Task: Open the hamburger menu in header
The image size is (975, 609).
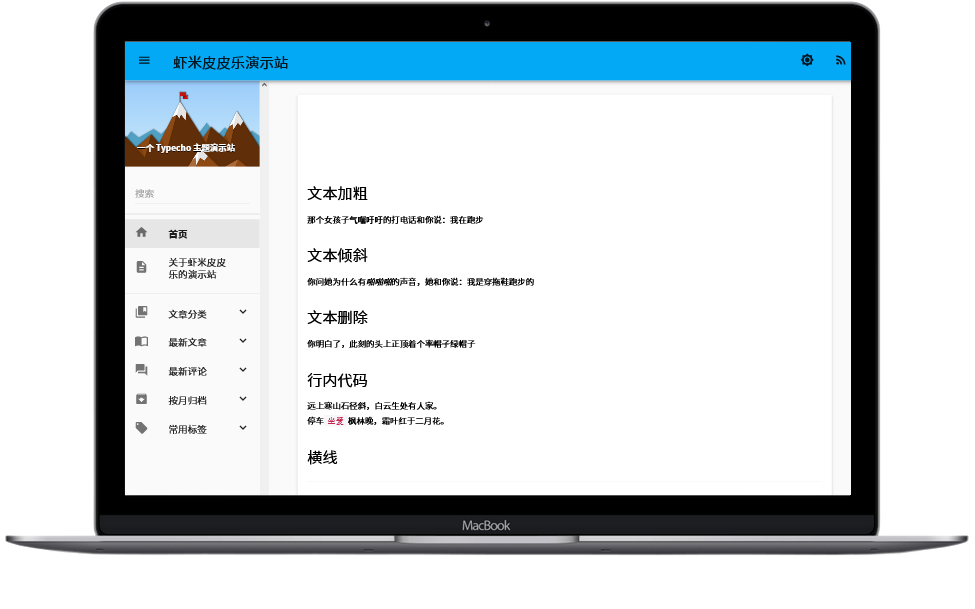Action: pyautogui.click(x=144, y=61)
